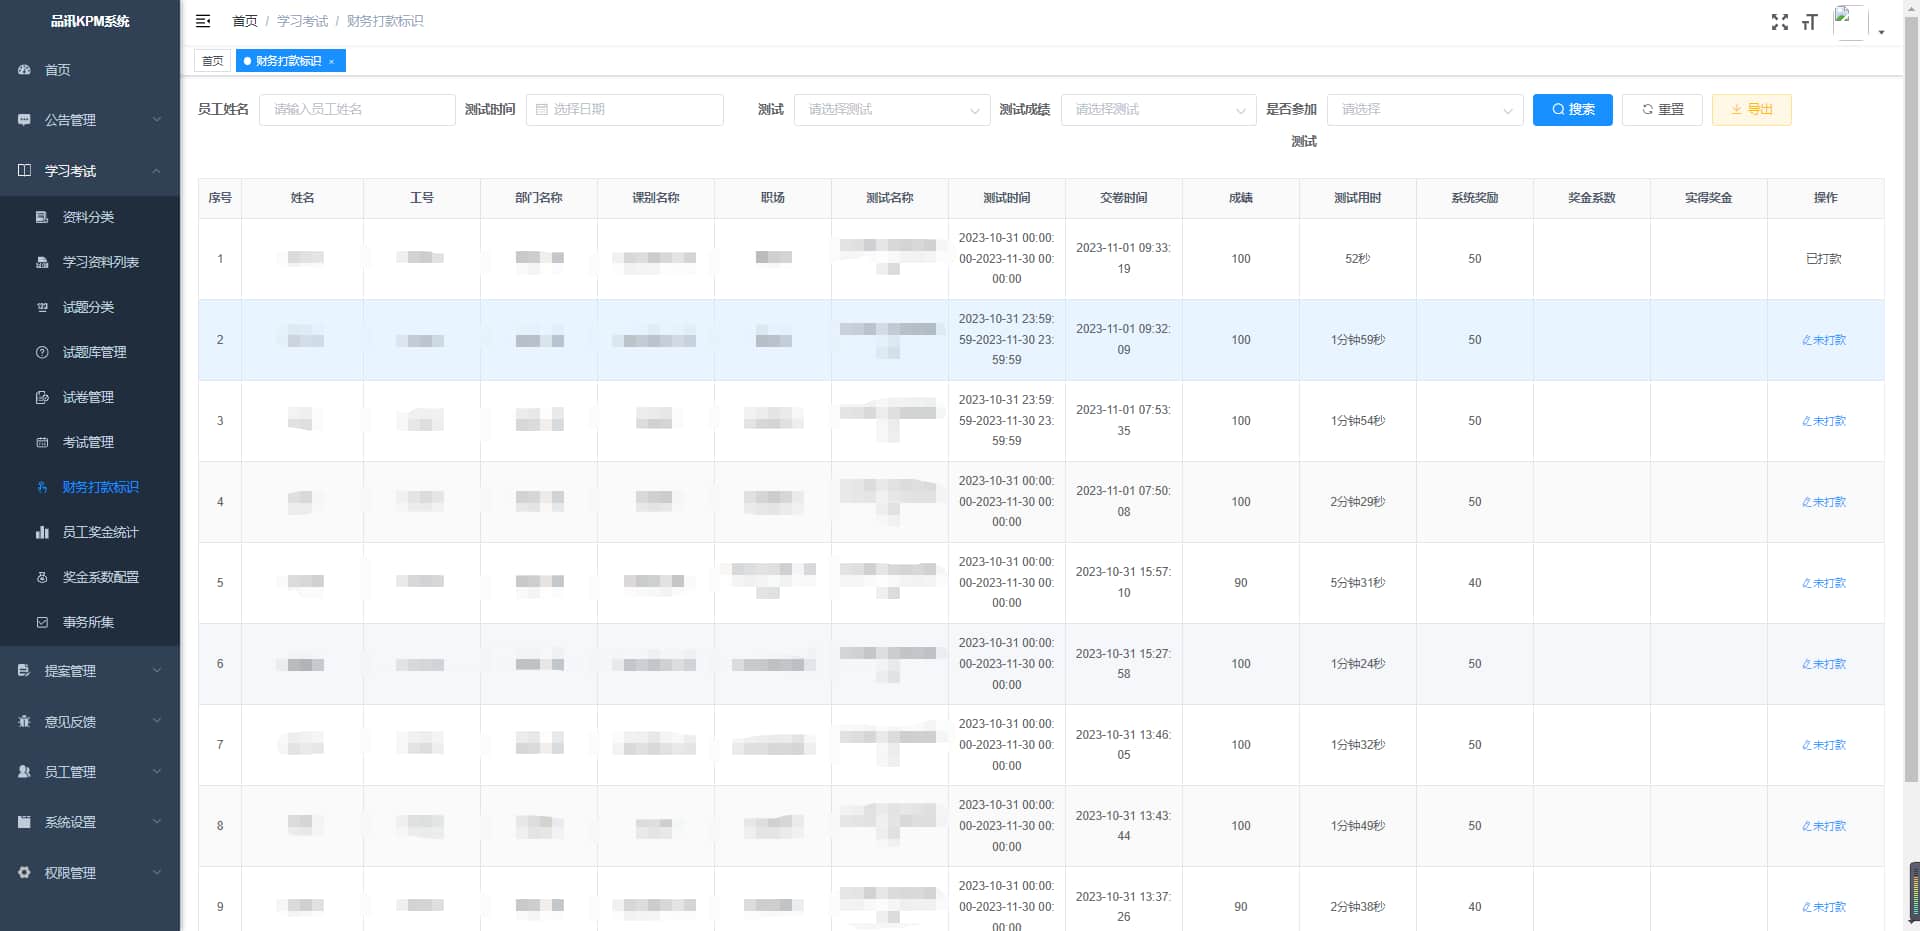Close the 财务打款标识 tab
This screenshot has width=1920, height=931.
coord(332,62)
